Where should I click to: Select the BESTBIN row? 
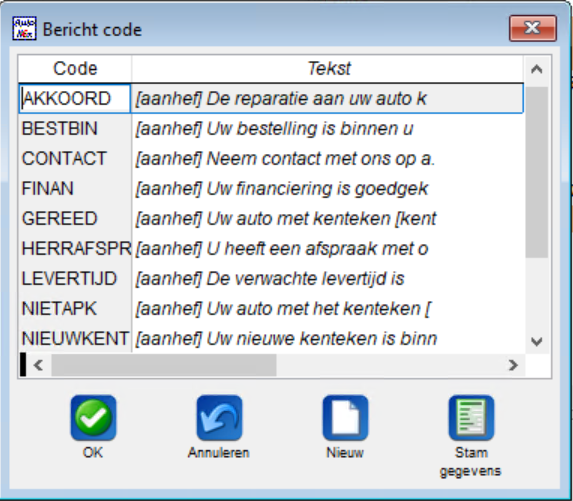271,129
